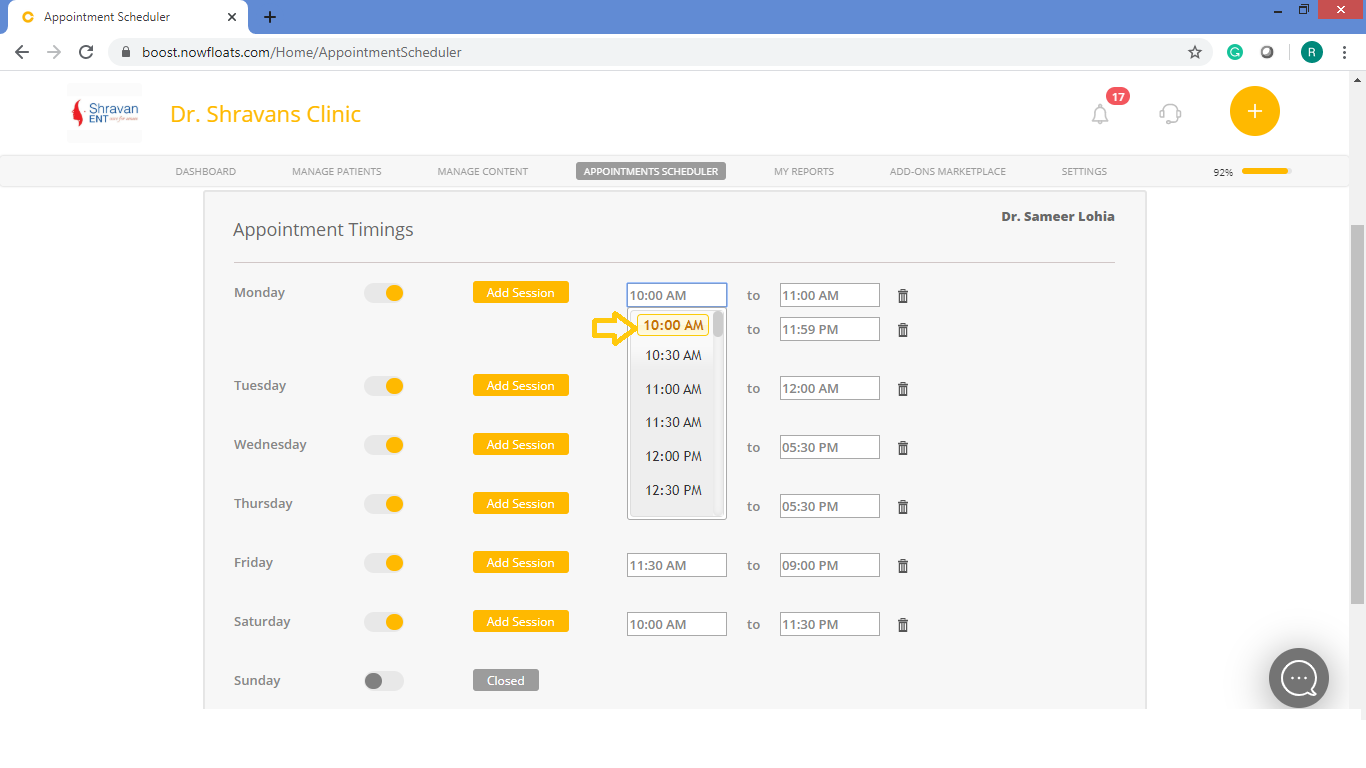Image resolution: width=1366 pixels, height=768 pixels.
Task: Open Saturday's 10:00 AM start time field
Action: tap(677, 624)
